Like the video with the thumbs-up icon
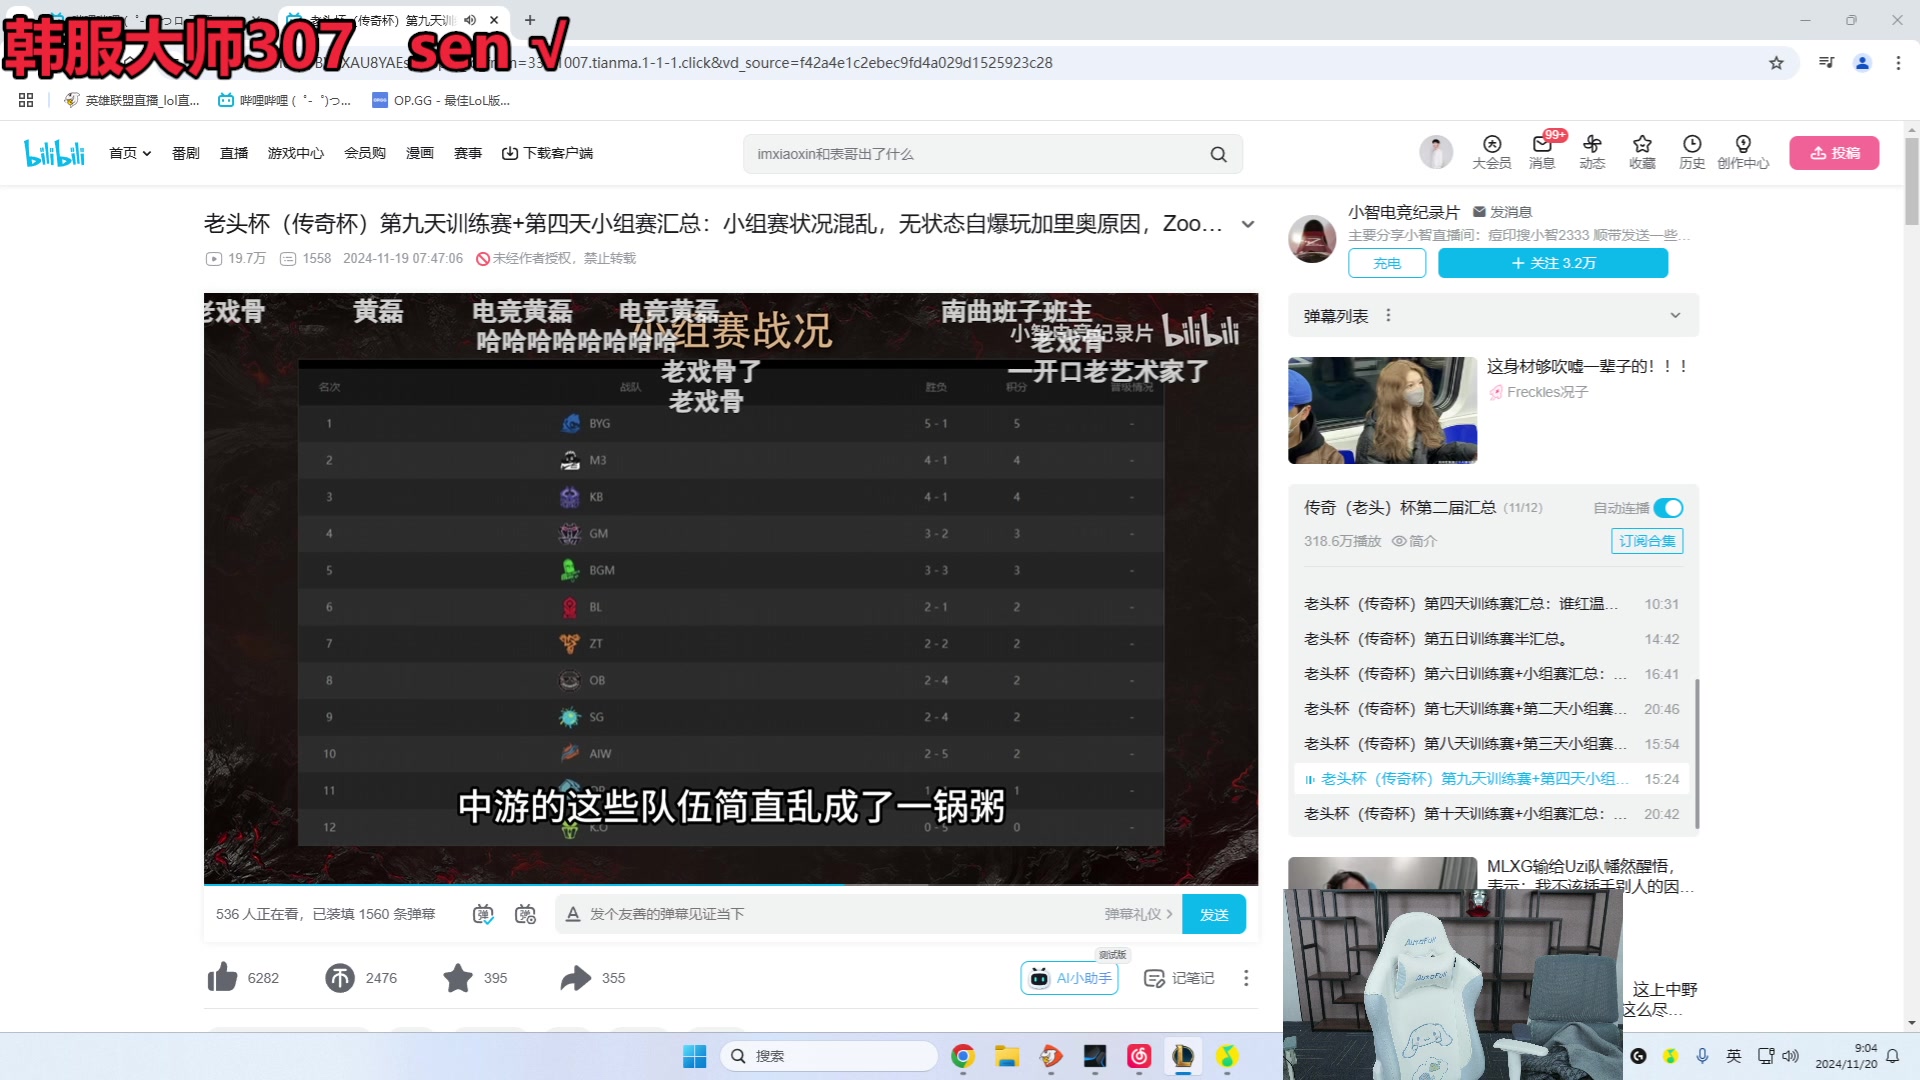1920x1080 pixels. click(222, 977)
